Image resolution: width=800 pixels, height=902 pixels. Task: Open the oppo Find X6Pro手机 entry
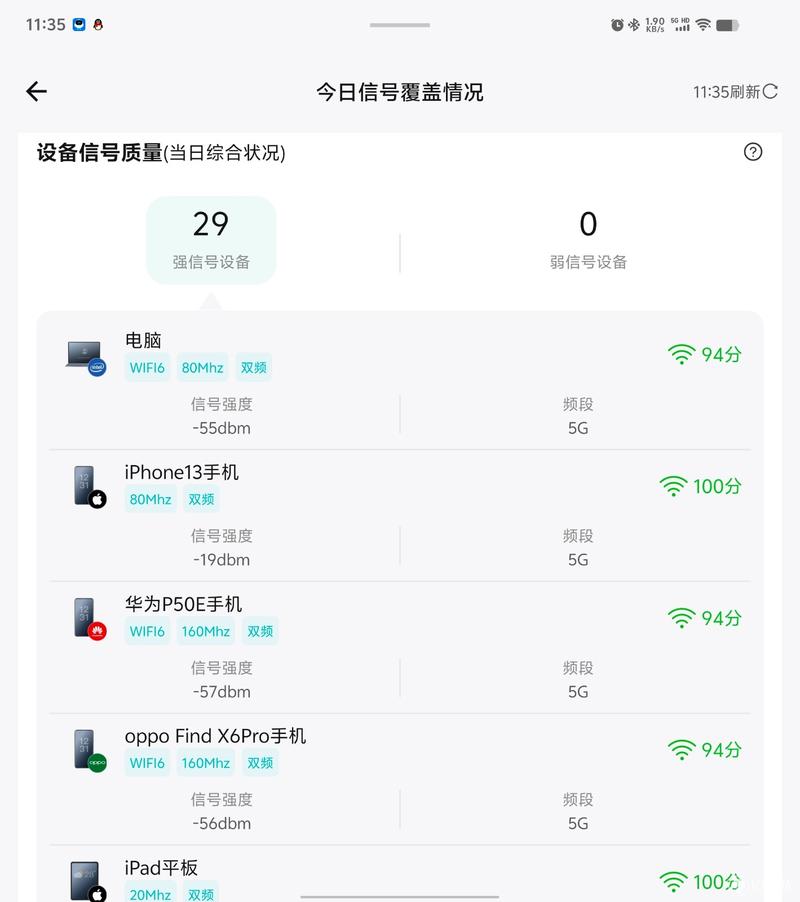(x=400, y=779)
